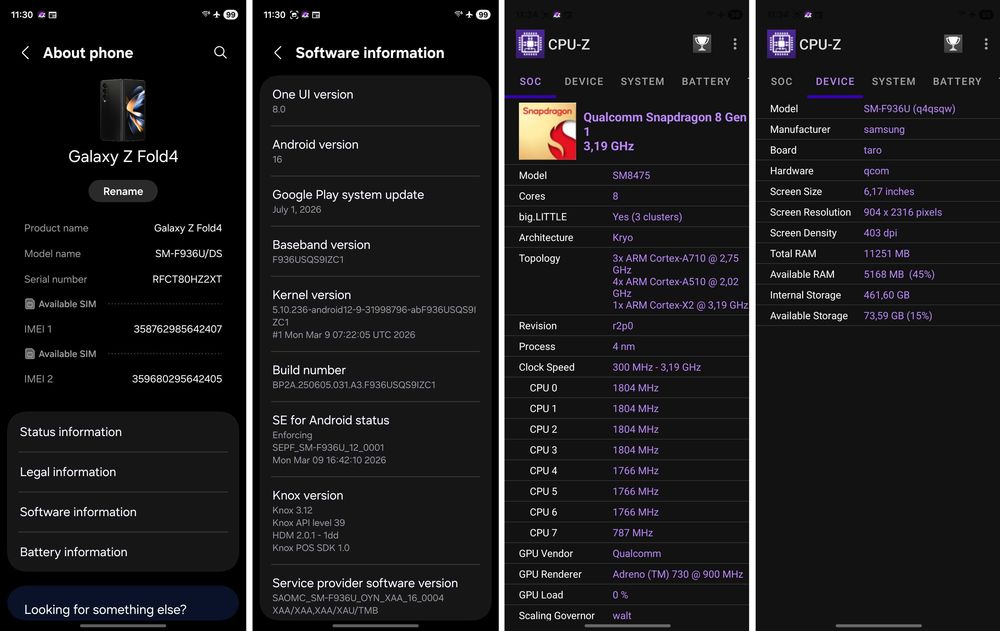This screenshot has height=631, width=1000.
Task: Switch to SYSTEM tab in left CPU-Z screen
Action: click(x=642, y=82)
